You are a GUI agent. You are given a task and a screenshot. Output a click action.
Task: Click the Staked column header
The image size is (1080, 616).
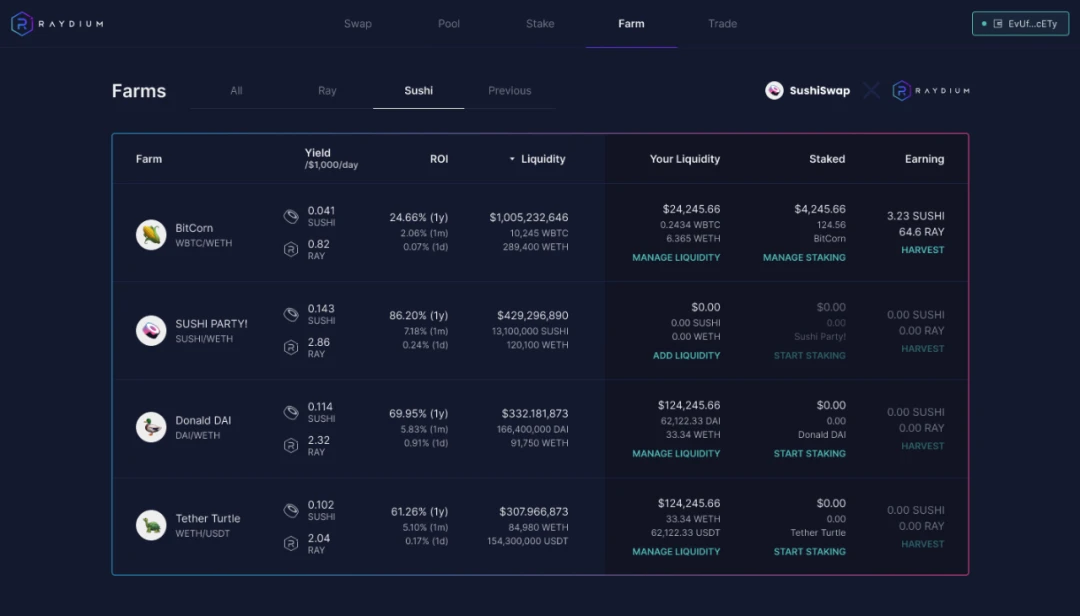pos(827,159)
